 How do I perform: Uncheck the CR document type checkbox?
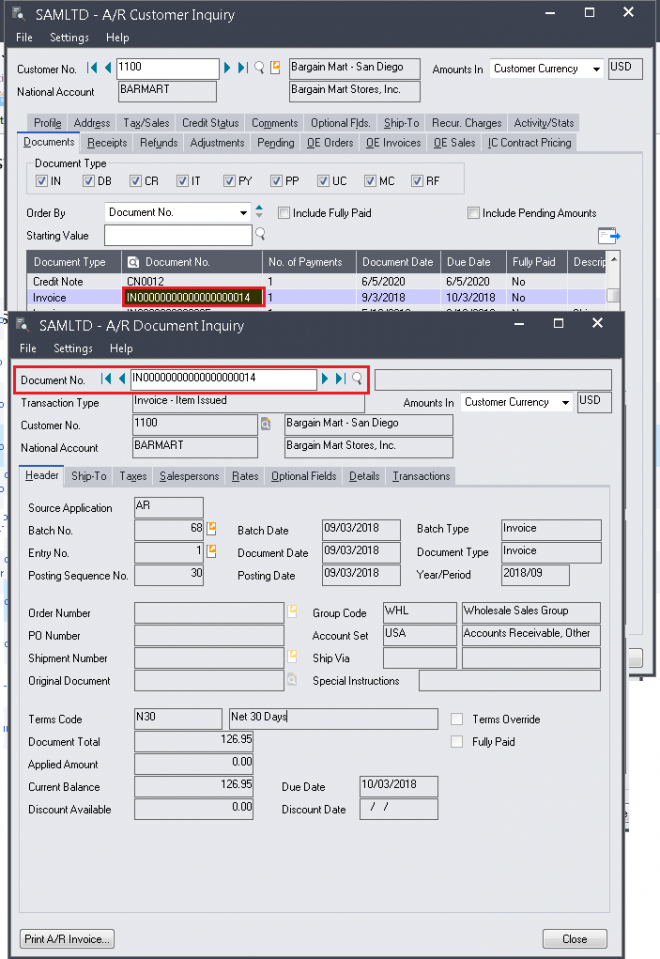[x=136, y=181]
